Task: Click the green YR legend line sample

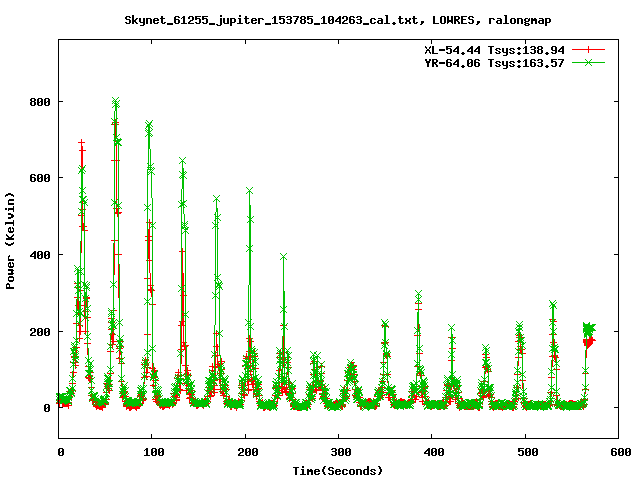Action: tap(588, 63)
